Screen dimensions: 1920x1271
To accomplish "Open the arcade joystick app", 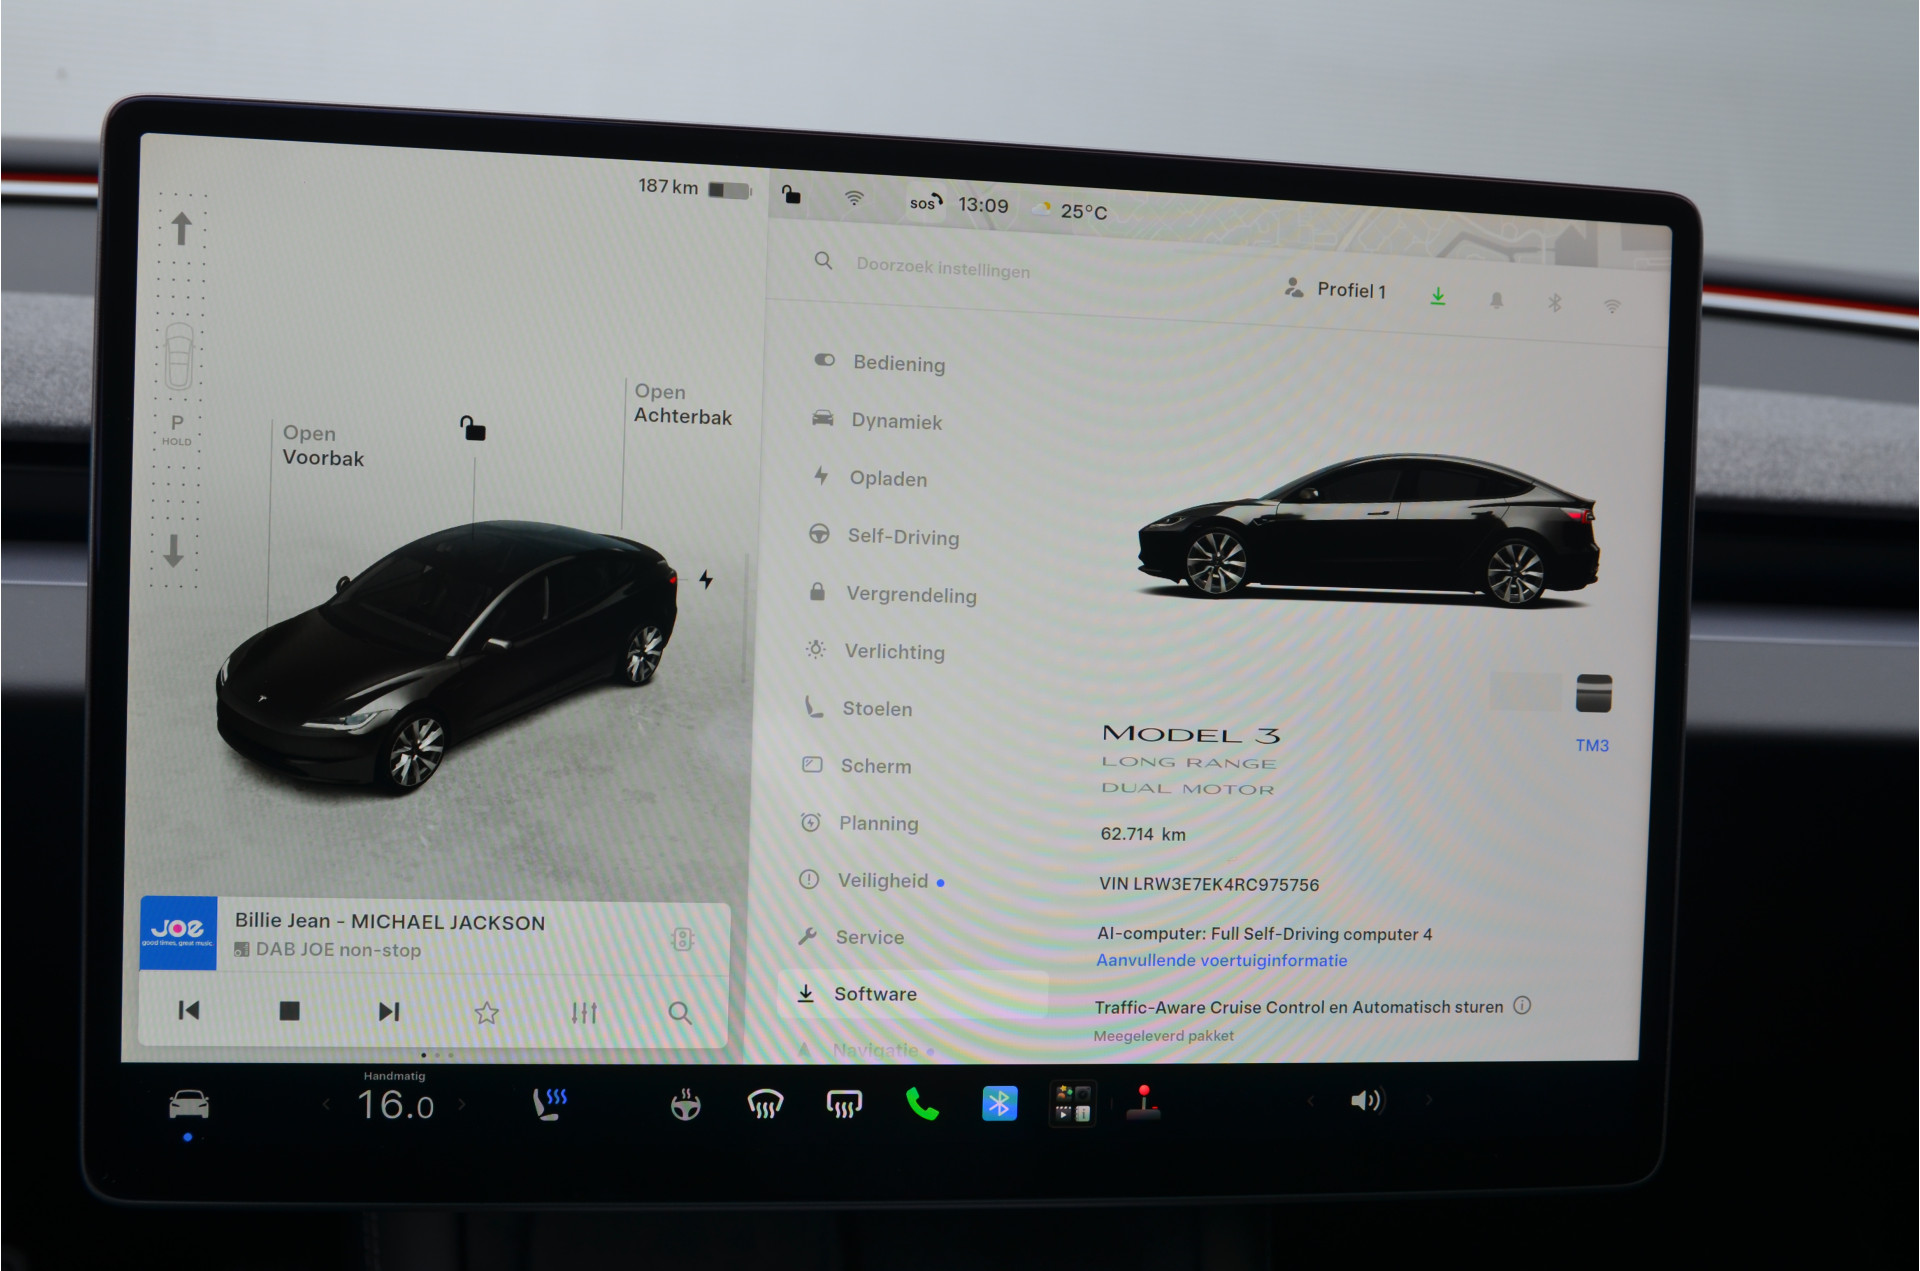I will coord(1144,1102).
